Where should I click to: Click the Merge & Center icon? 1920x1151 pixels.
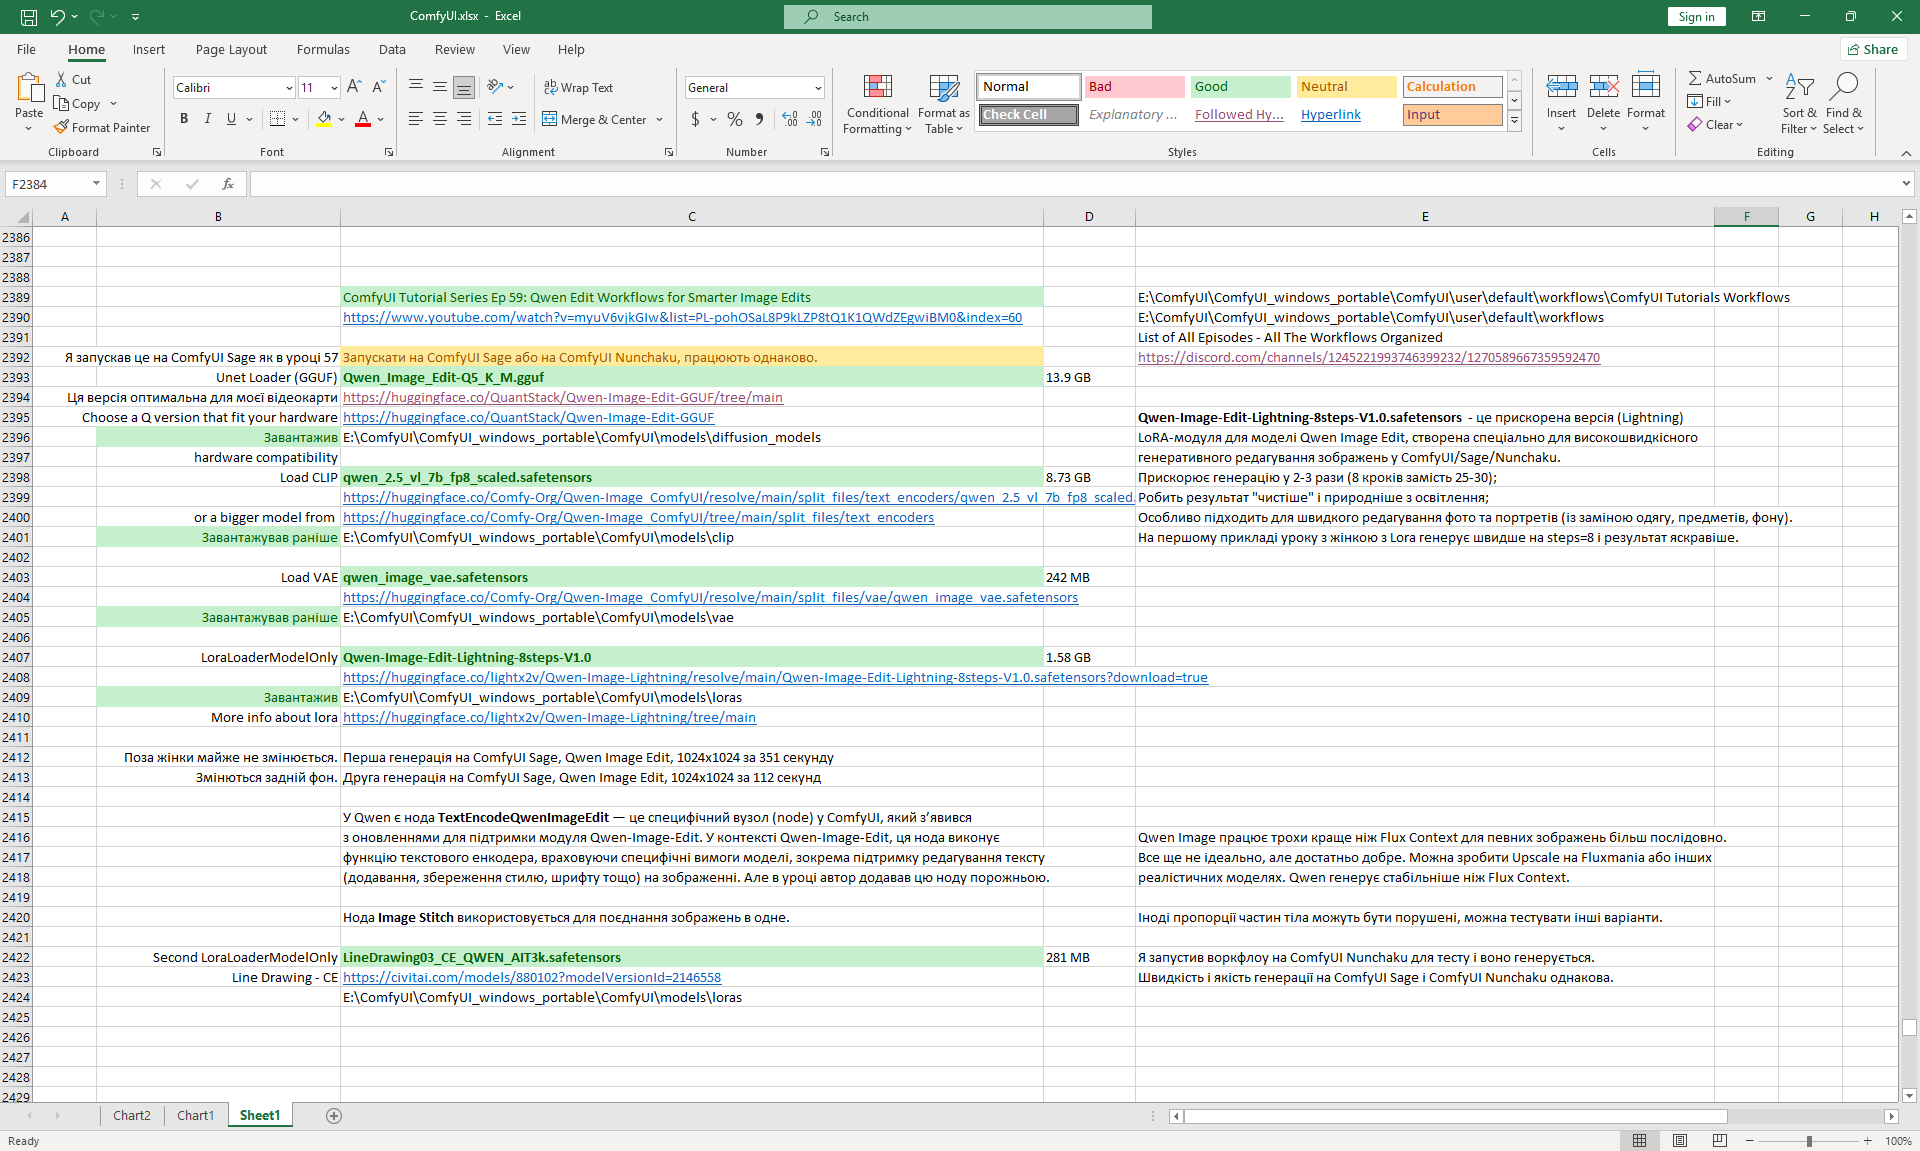pos(550,119)
